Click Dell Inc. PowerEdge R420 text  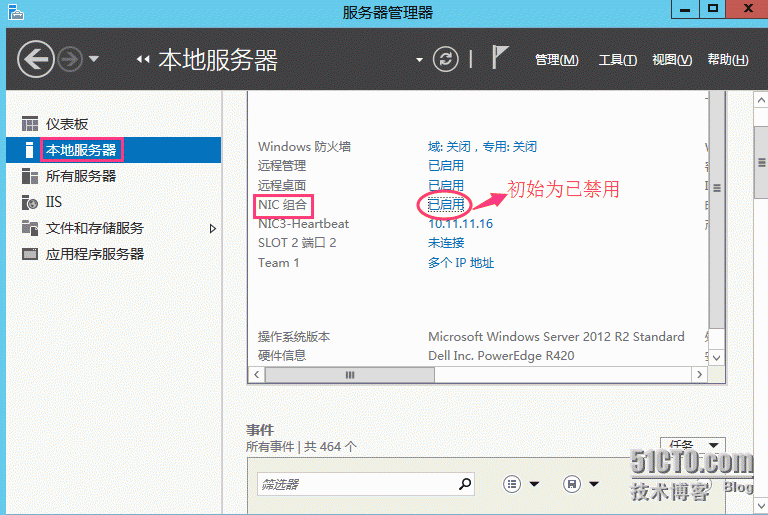click(501, 356)
